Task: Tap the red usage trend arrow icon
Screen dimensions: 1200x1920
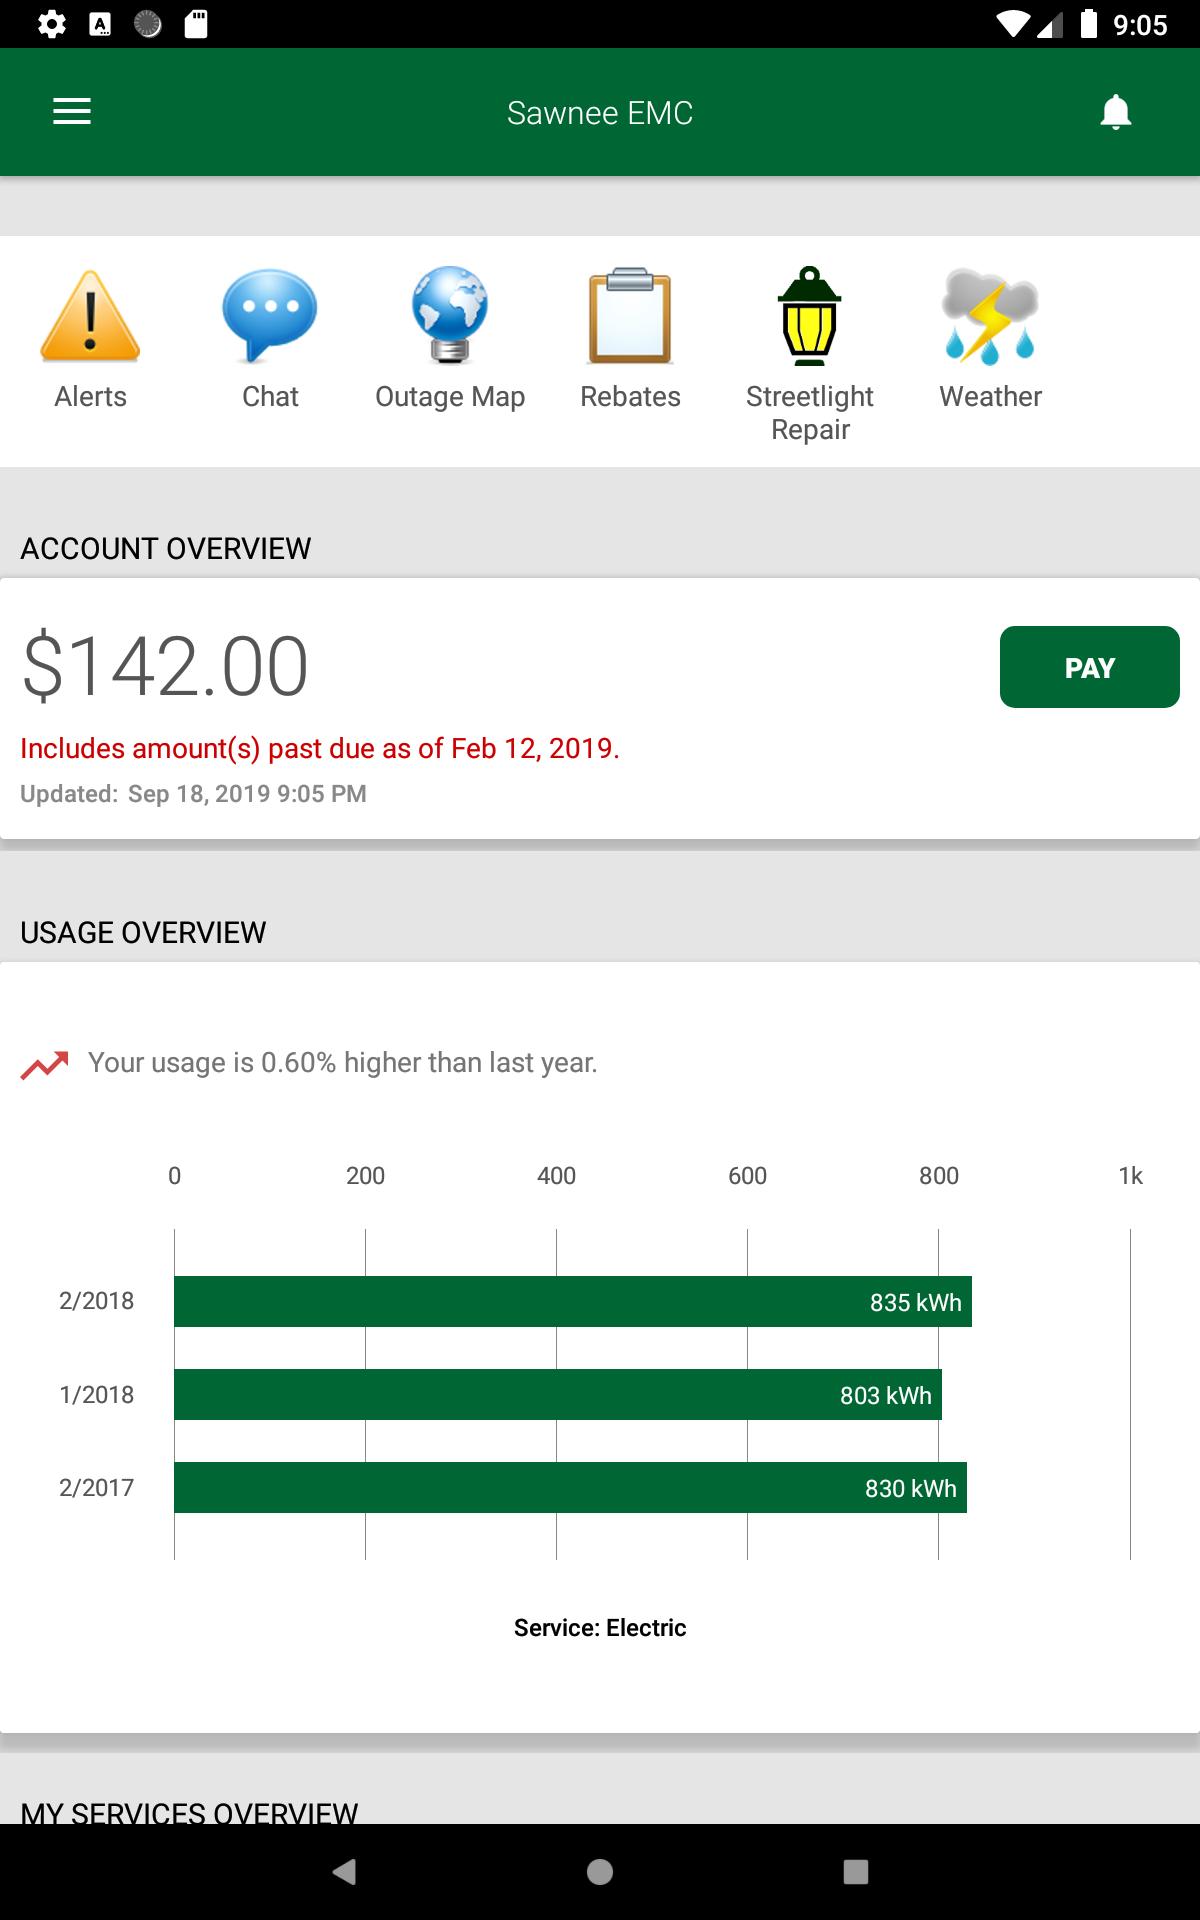Action: pyautogui.click(x=45, y=1065)
